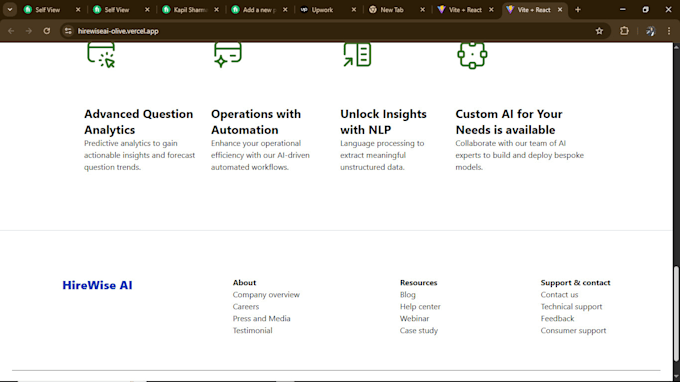Screen dimensions: 680x382
Task: Click the address bar URL hirewiseai-olive.vercel.app
Action: tap(118, 31)
